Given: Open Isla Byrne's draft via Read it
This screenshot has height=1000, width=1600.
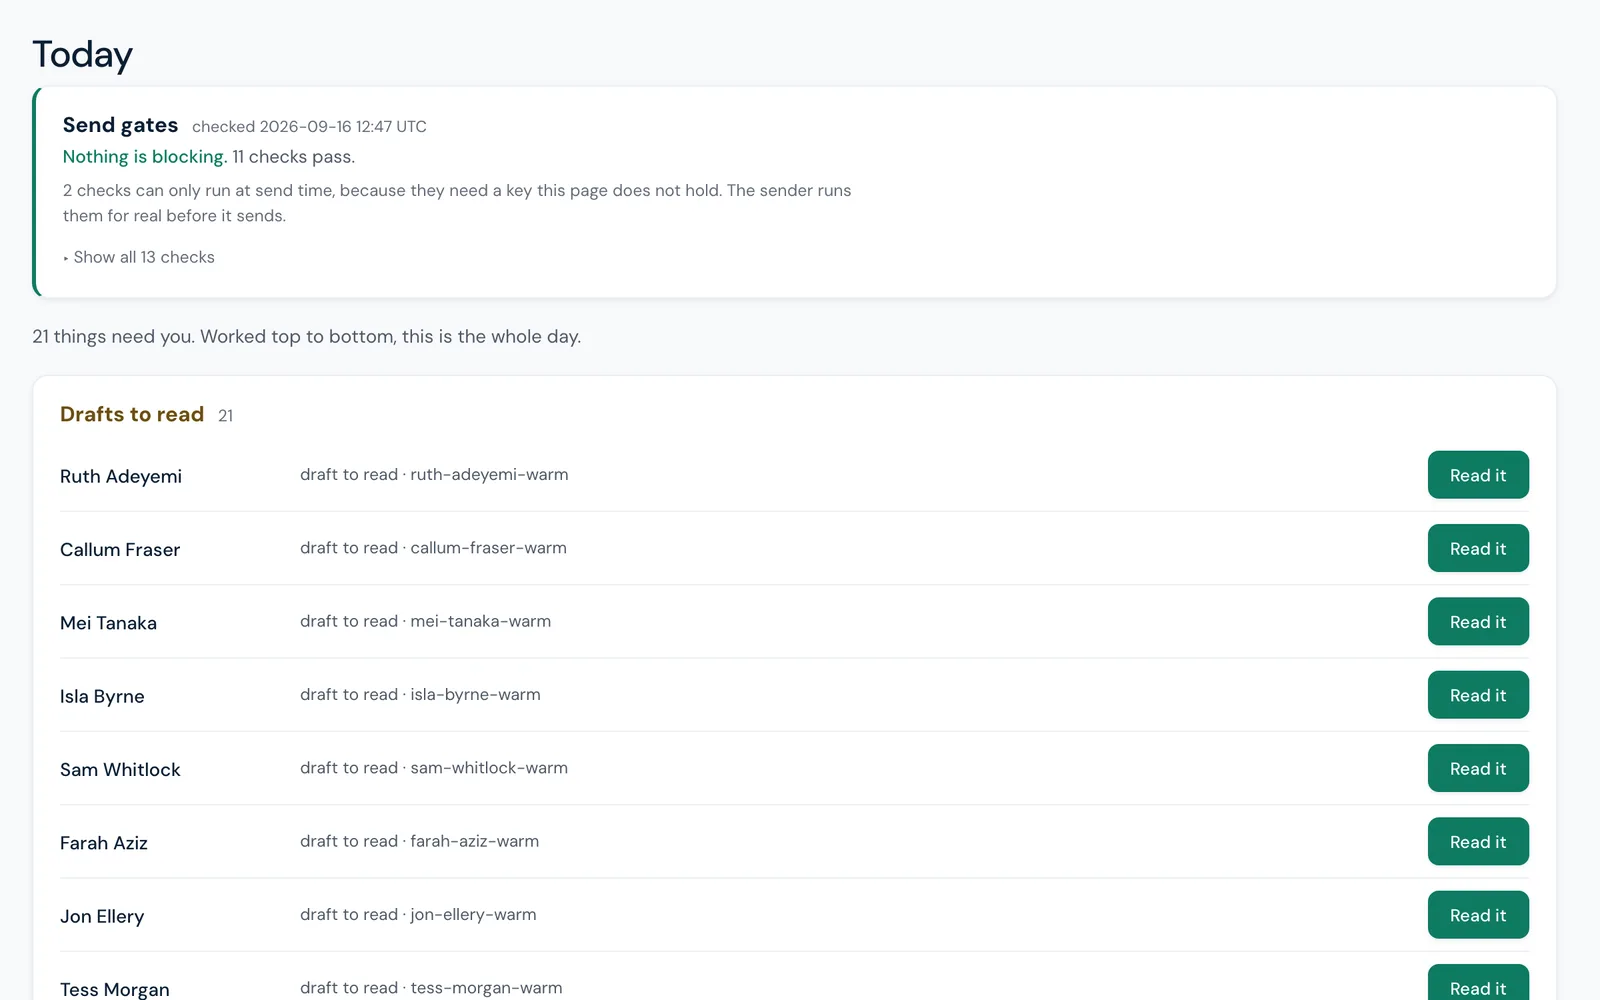Looking at the screenshot, I should tap(1478, 695).
